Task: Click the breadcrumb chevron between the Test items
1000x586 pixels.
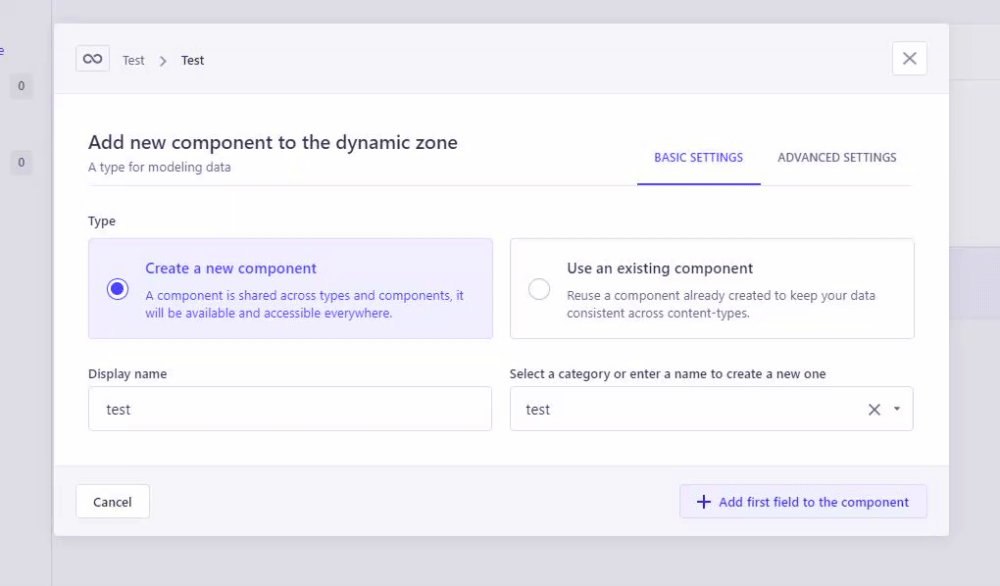Action: [161, 59]
